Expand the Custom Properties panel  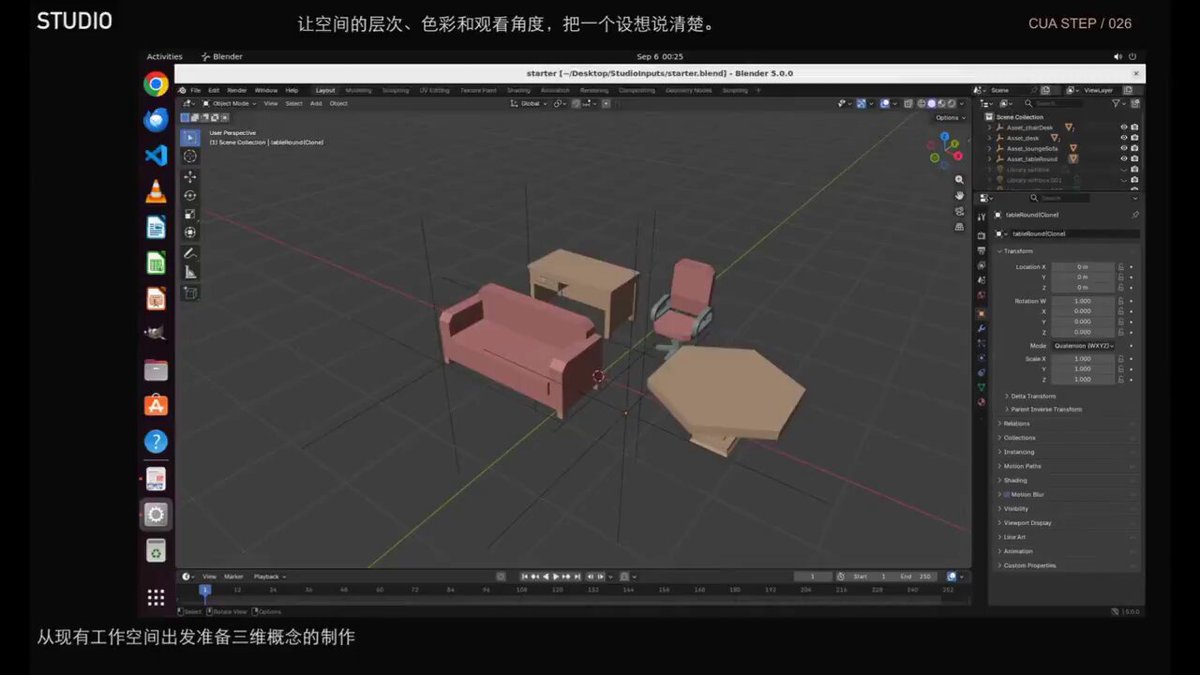click(x=1027, y=566)
